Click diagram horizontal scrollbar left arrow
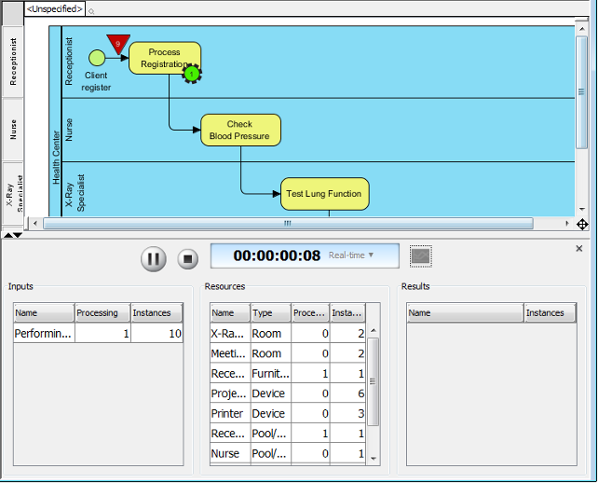This screenshot has width=598, height=483. click(35, 223)
